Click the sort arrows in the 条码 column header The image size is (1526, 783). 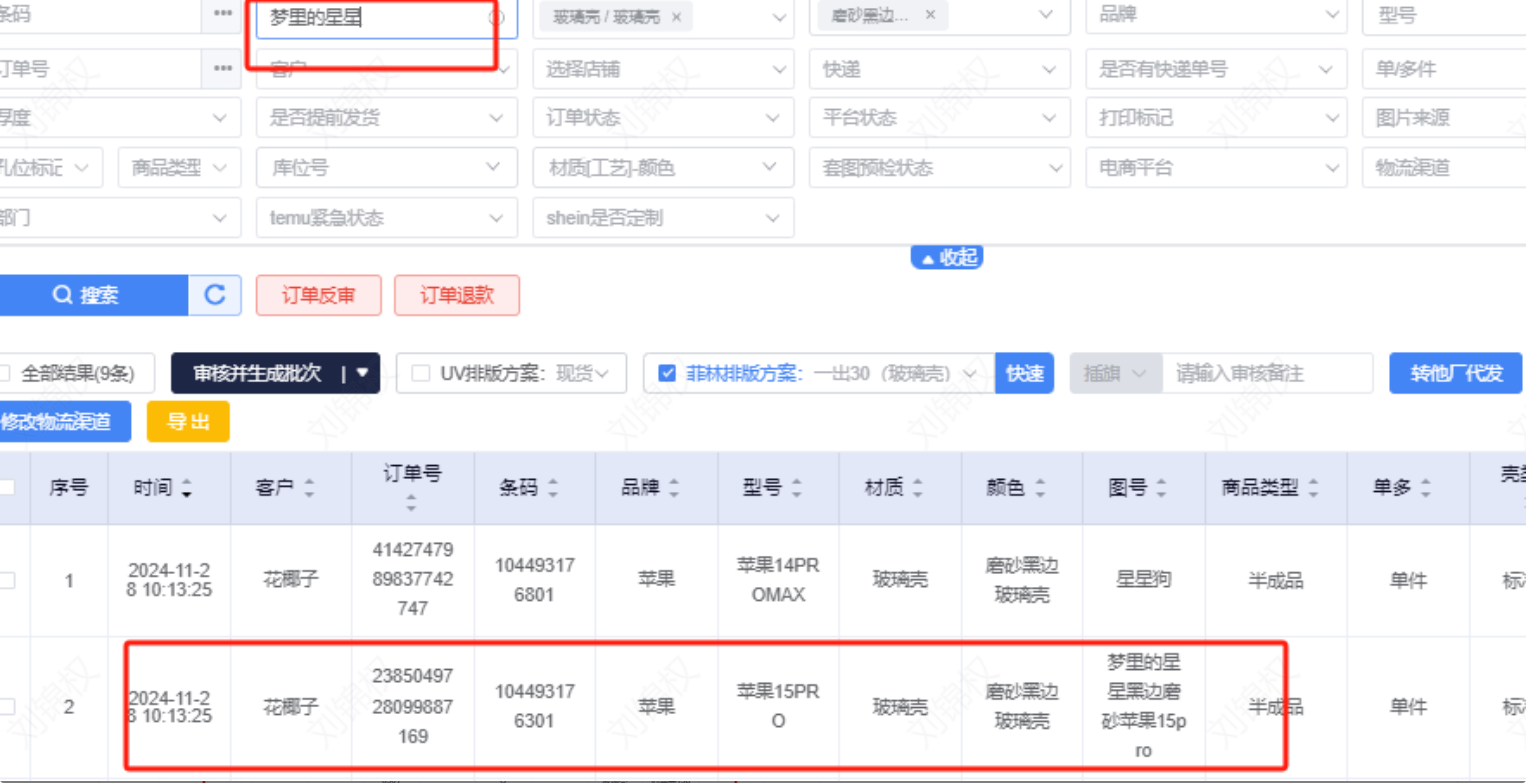553,489
